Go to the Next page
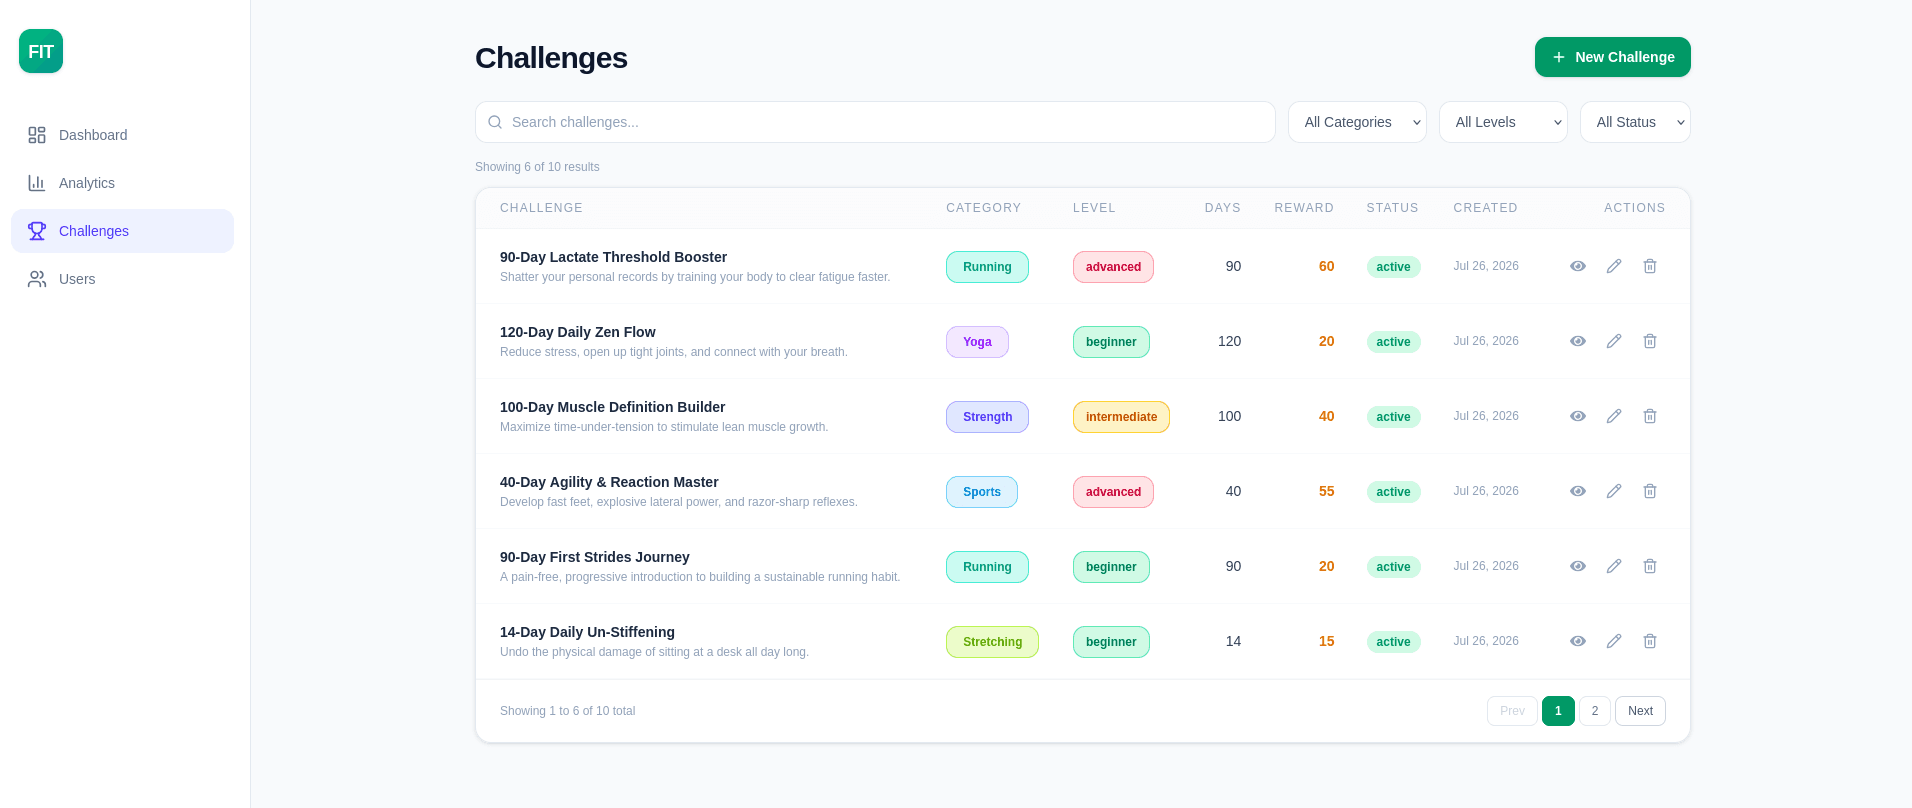The image size is (1912, 808). coord(1640,711)
